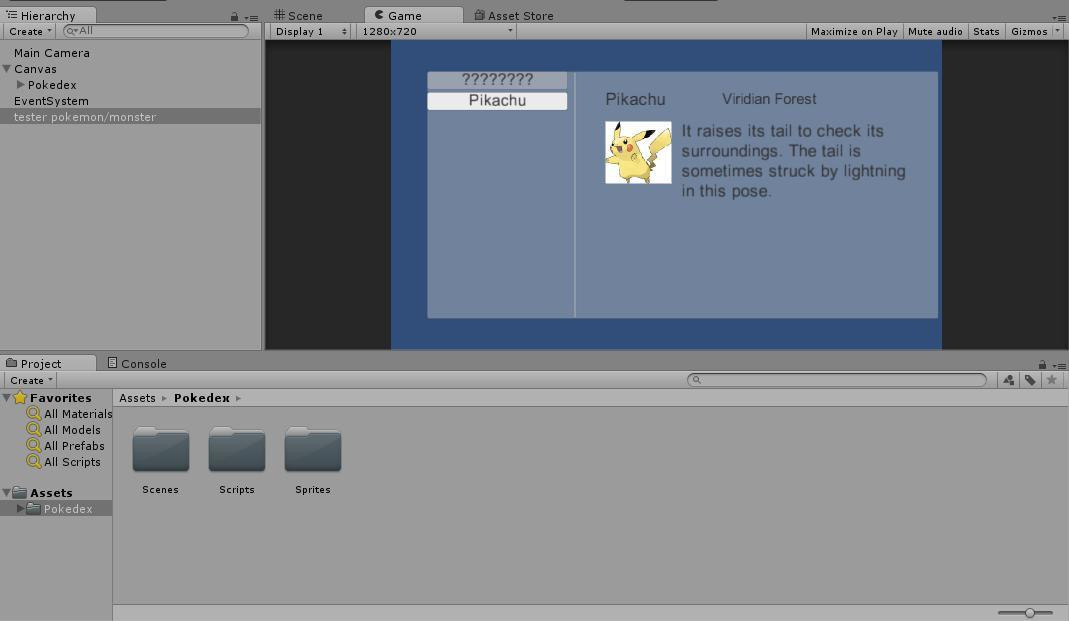
Task: Click the Hierarchy panel lock icon
Action: coord(235,16)
